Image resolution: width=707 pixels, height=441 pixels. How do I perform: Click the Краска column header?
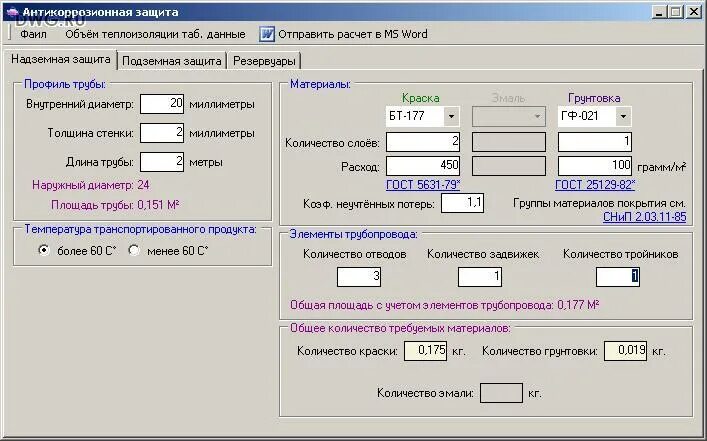pos(421,98)
